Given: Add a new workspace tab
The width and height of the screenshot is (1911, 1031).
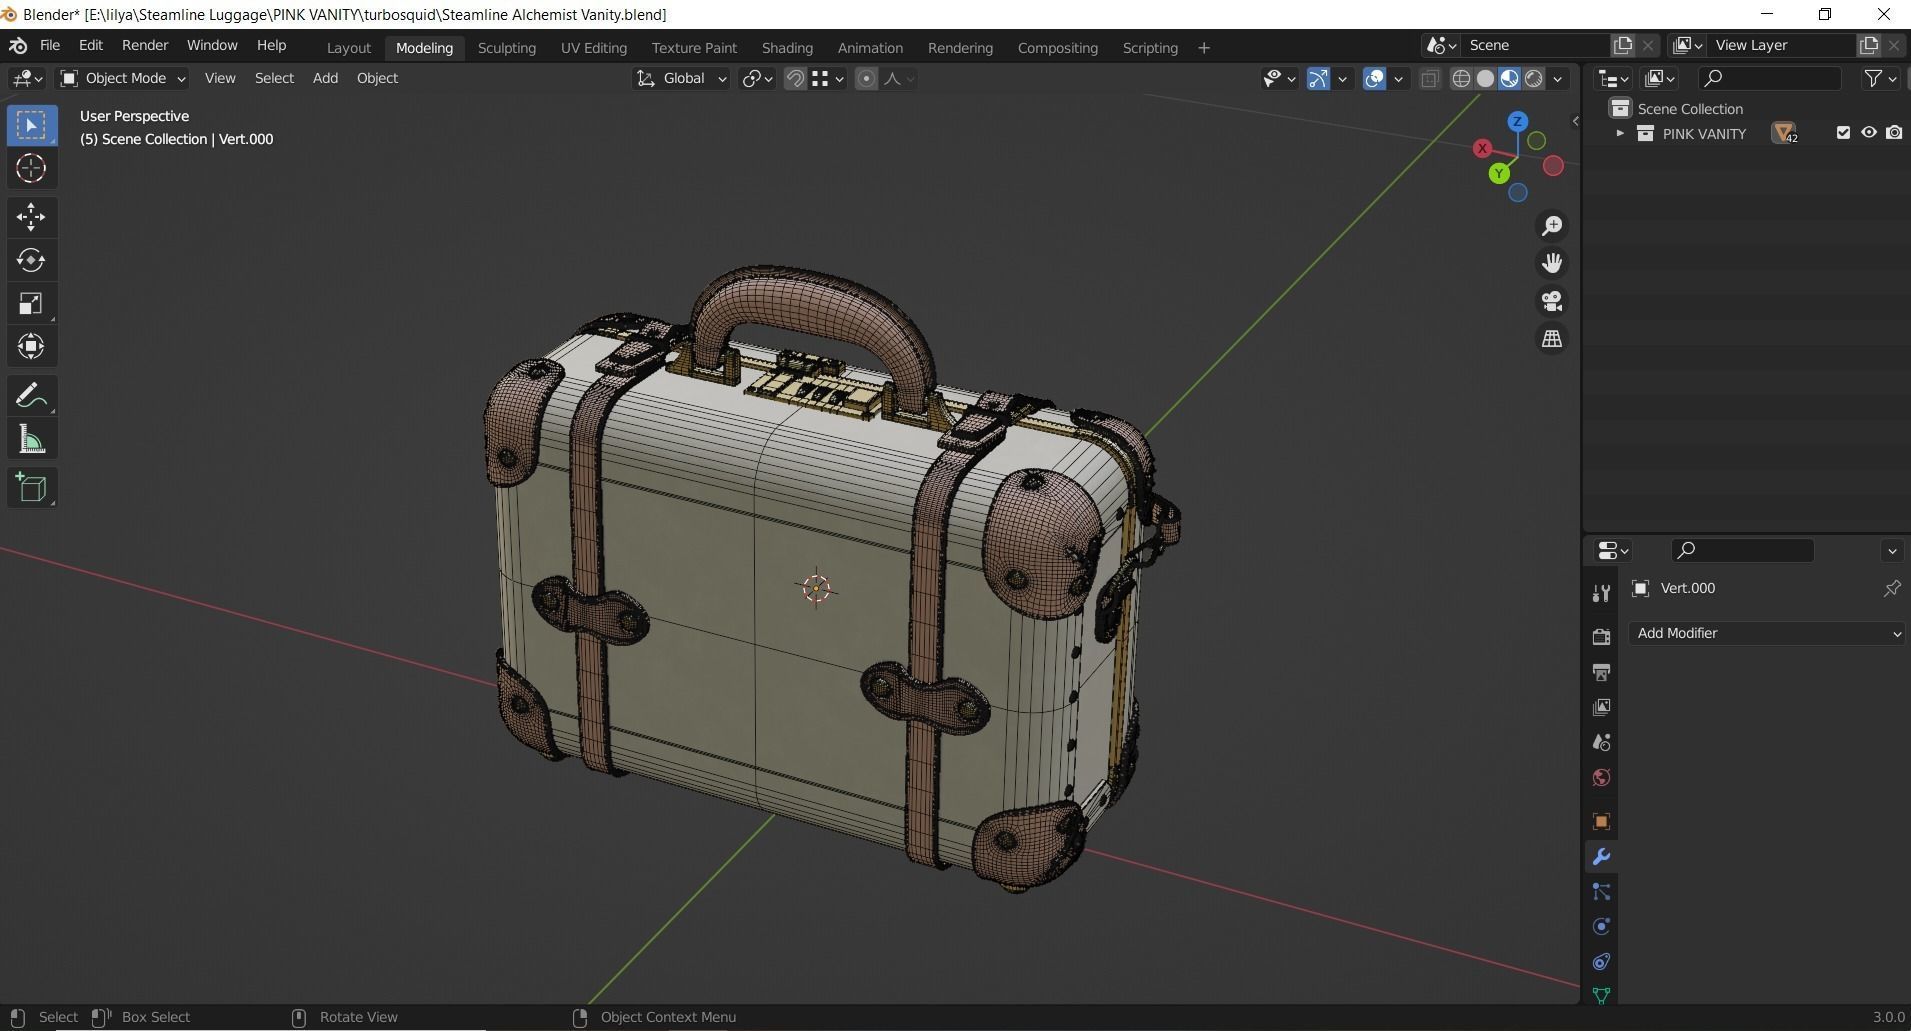Looking at the screenshot, I should click(1204, 48).
